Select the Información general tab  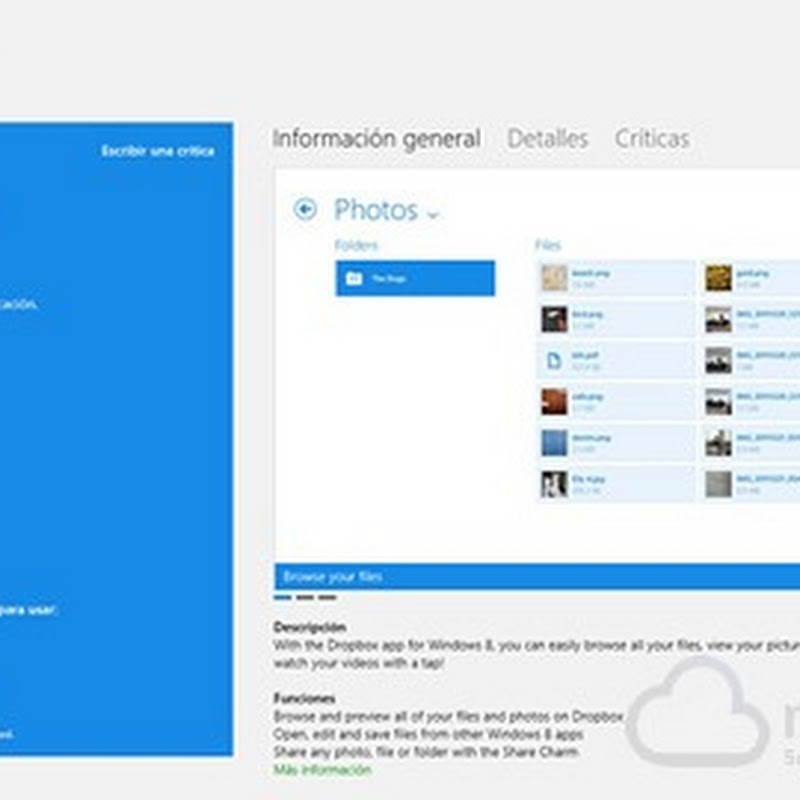(x=377, y=139)
